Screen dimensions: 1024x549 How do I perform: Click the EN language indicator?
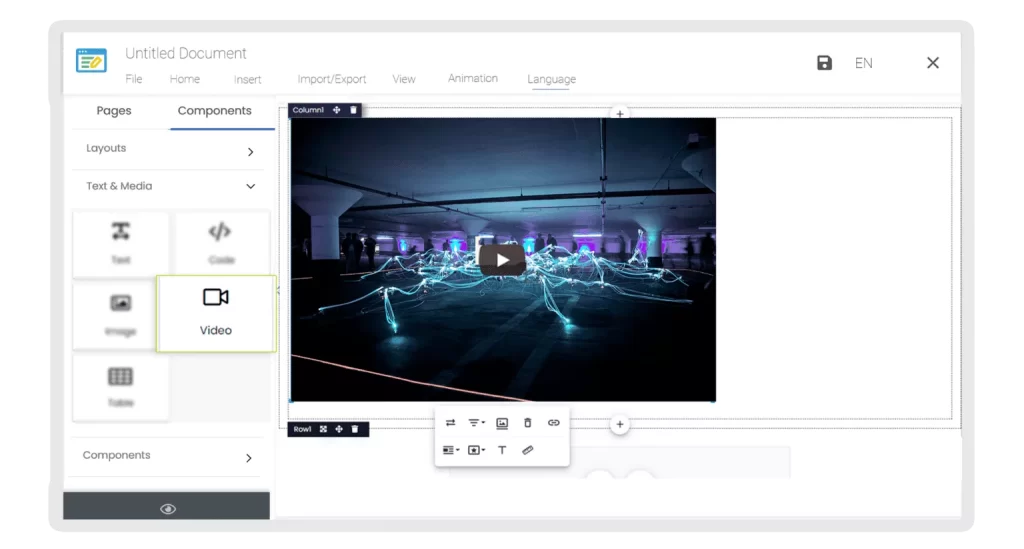click(x=863, y=63)
